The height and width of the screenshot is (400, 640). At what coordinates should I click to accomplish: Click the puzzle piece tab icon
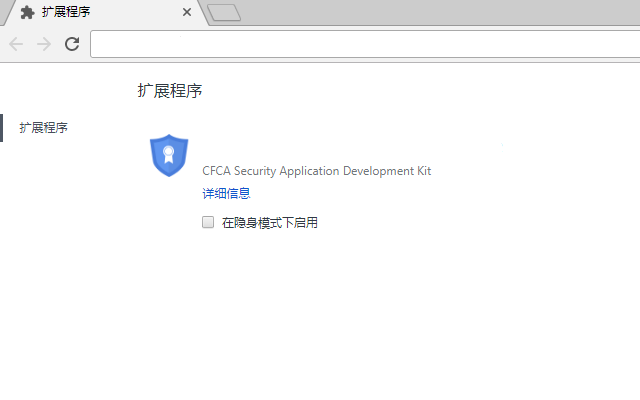pyautogui.click(x=27, y=12)
